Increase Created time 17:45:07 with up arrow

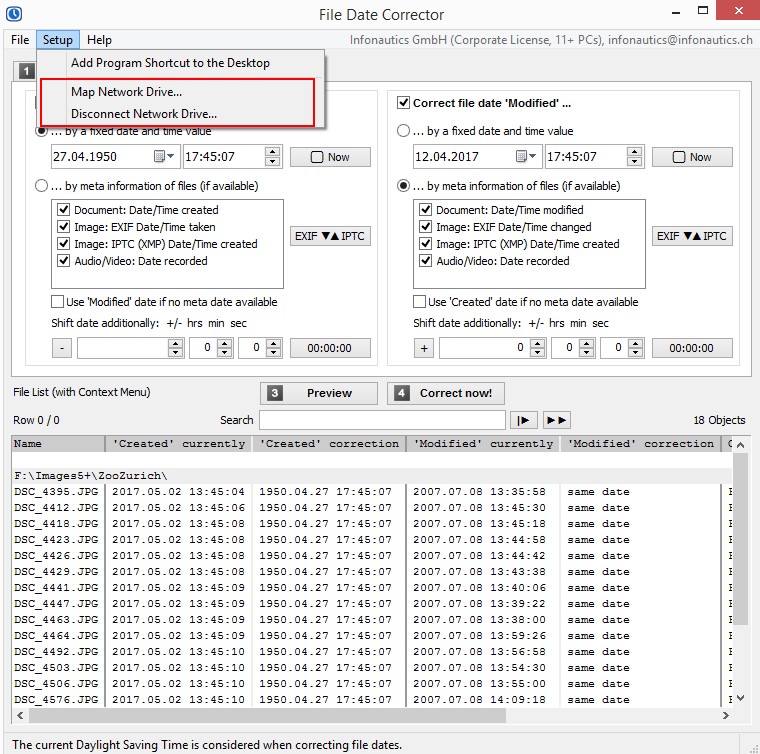point(272,152)
